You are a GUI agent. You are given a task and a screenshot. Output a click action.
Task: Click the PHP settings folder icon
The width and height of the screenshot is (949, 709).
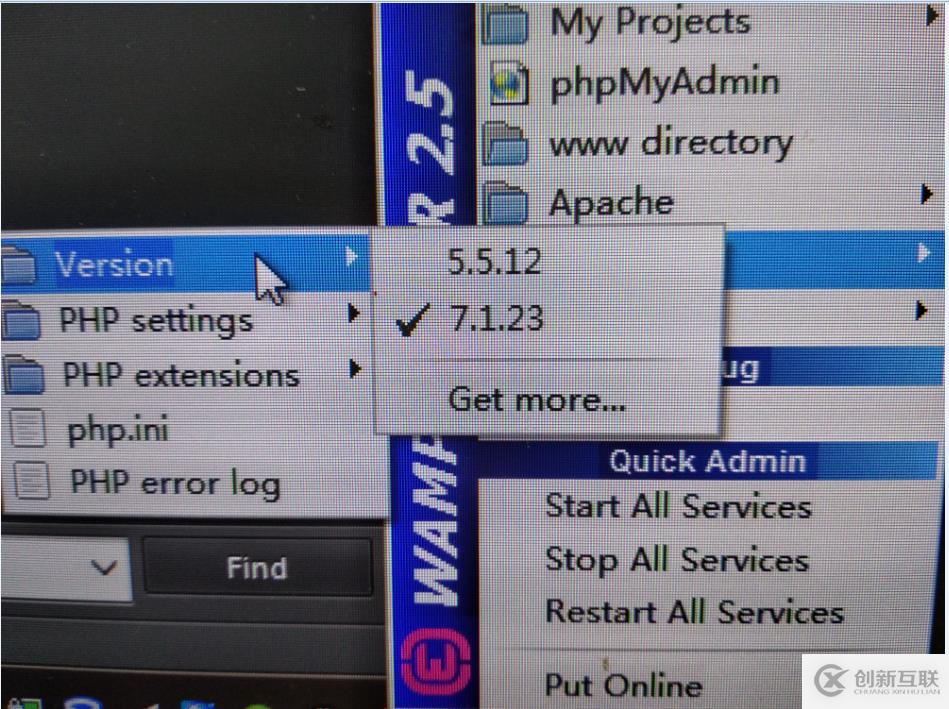[22, 320]
